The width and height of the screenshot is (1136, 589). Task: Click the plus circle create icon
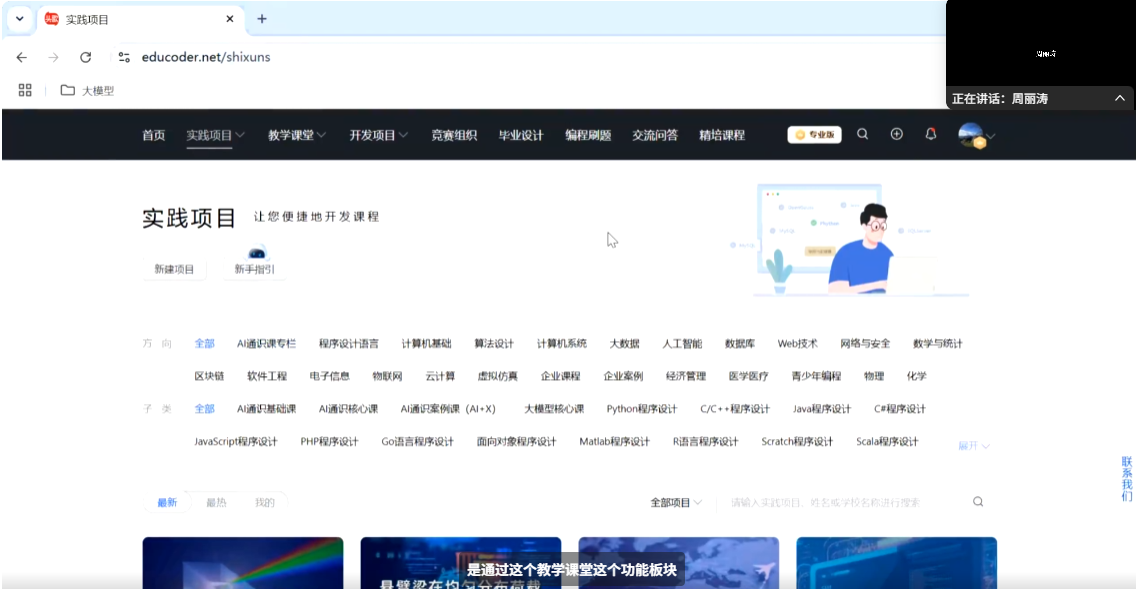point(896,134)
